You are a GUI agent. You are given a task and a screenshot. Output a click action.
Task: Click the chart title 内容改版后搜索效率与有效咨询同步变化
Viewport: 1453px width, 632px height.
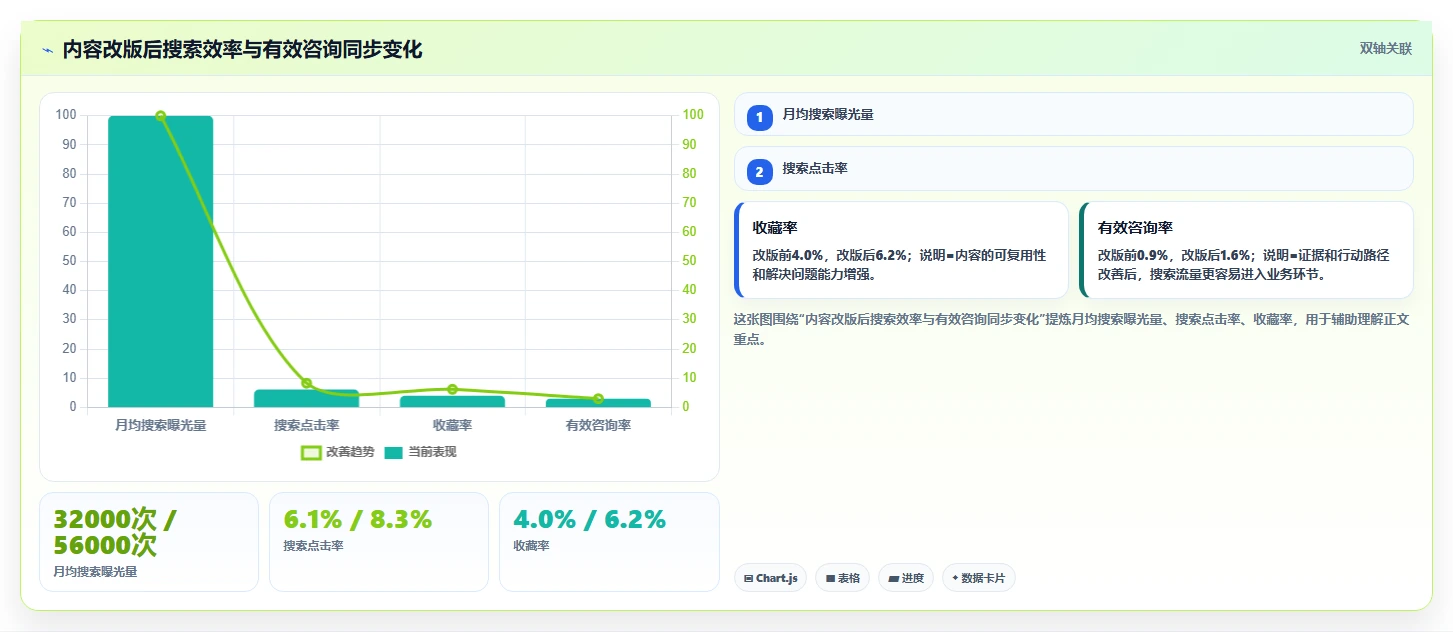point(242,49)
